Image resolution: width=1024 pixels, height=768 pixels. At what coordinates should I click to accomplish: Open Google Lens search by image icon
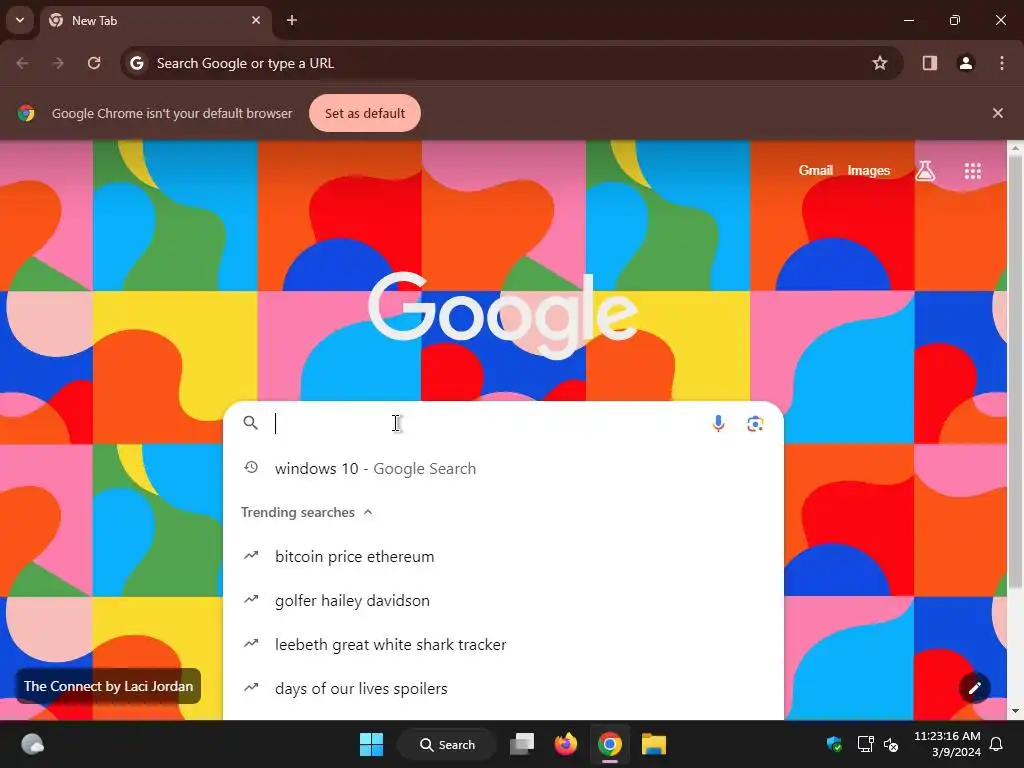[755, 423]
